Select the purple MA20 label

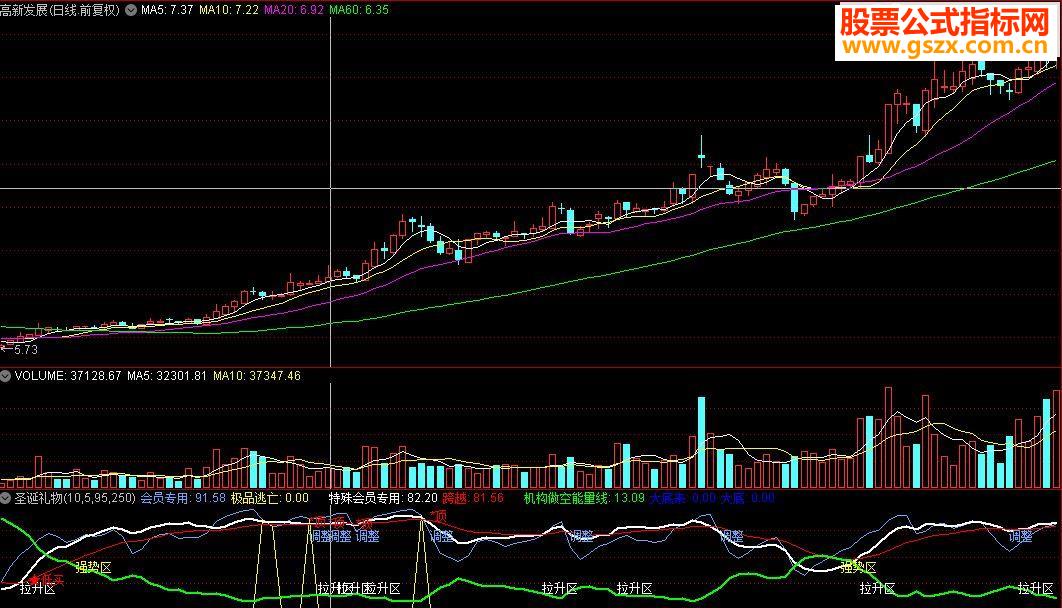click(x=293, y=10)
